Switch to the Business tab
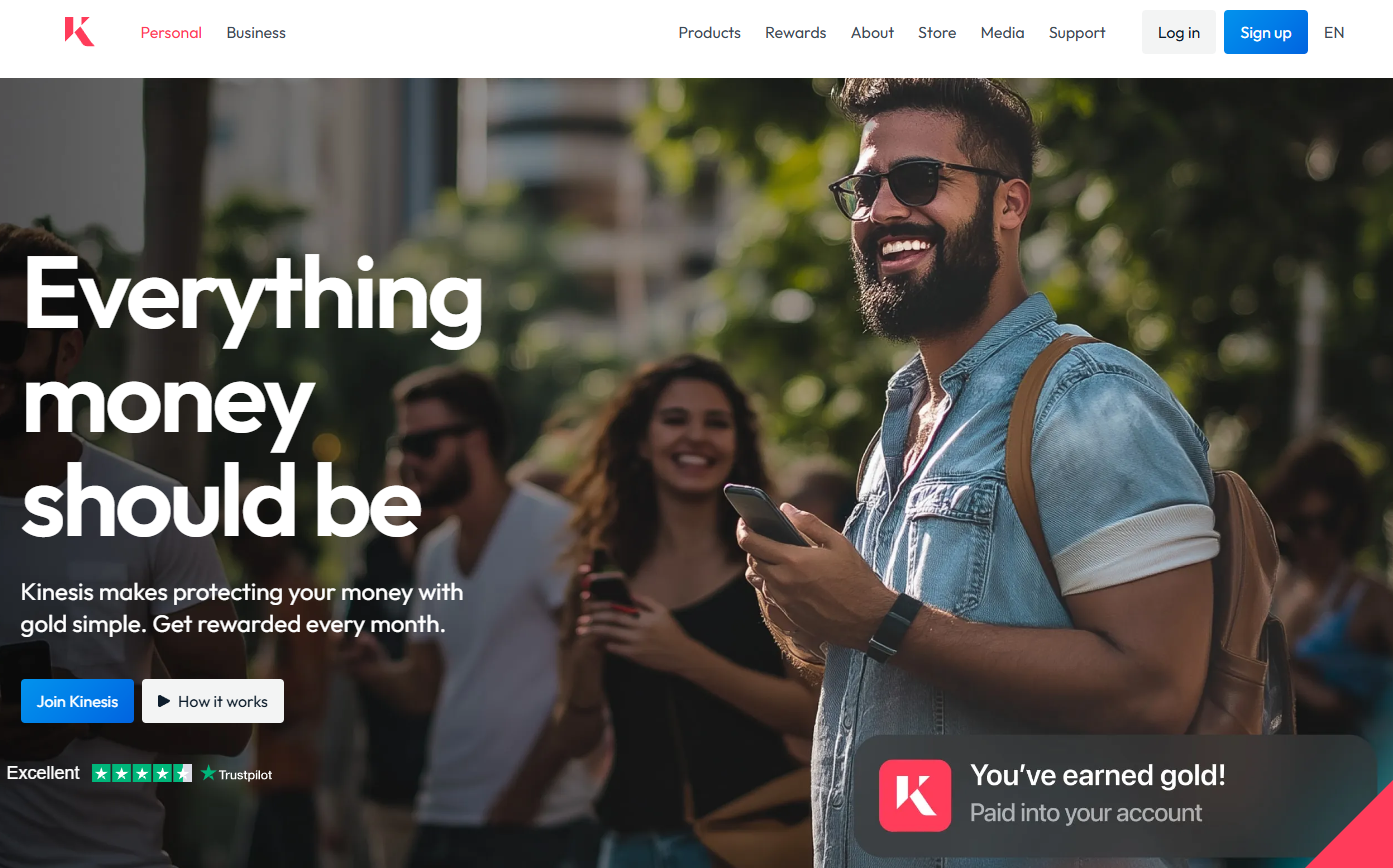1393x868 pixels. pyautogui.click(x=256, y=33)
